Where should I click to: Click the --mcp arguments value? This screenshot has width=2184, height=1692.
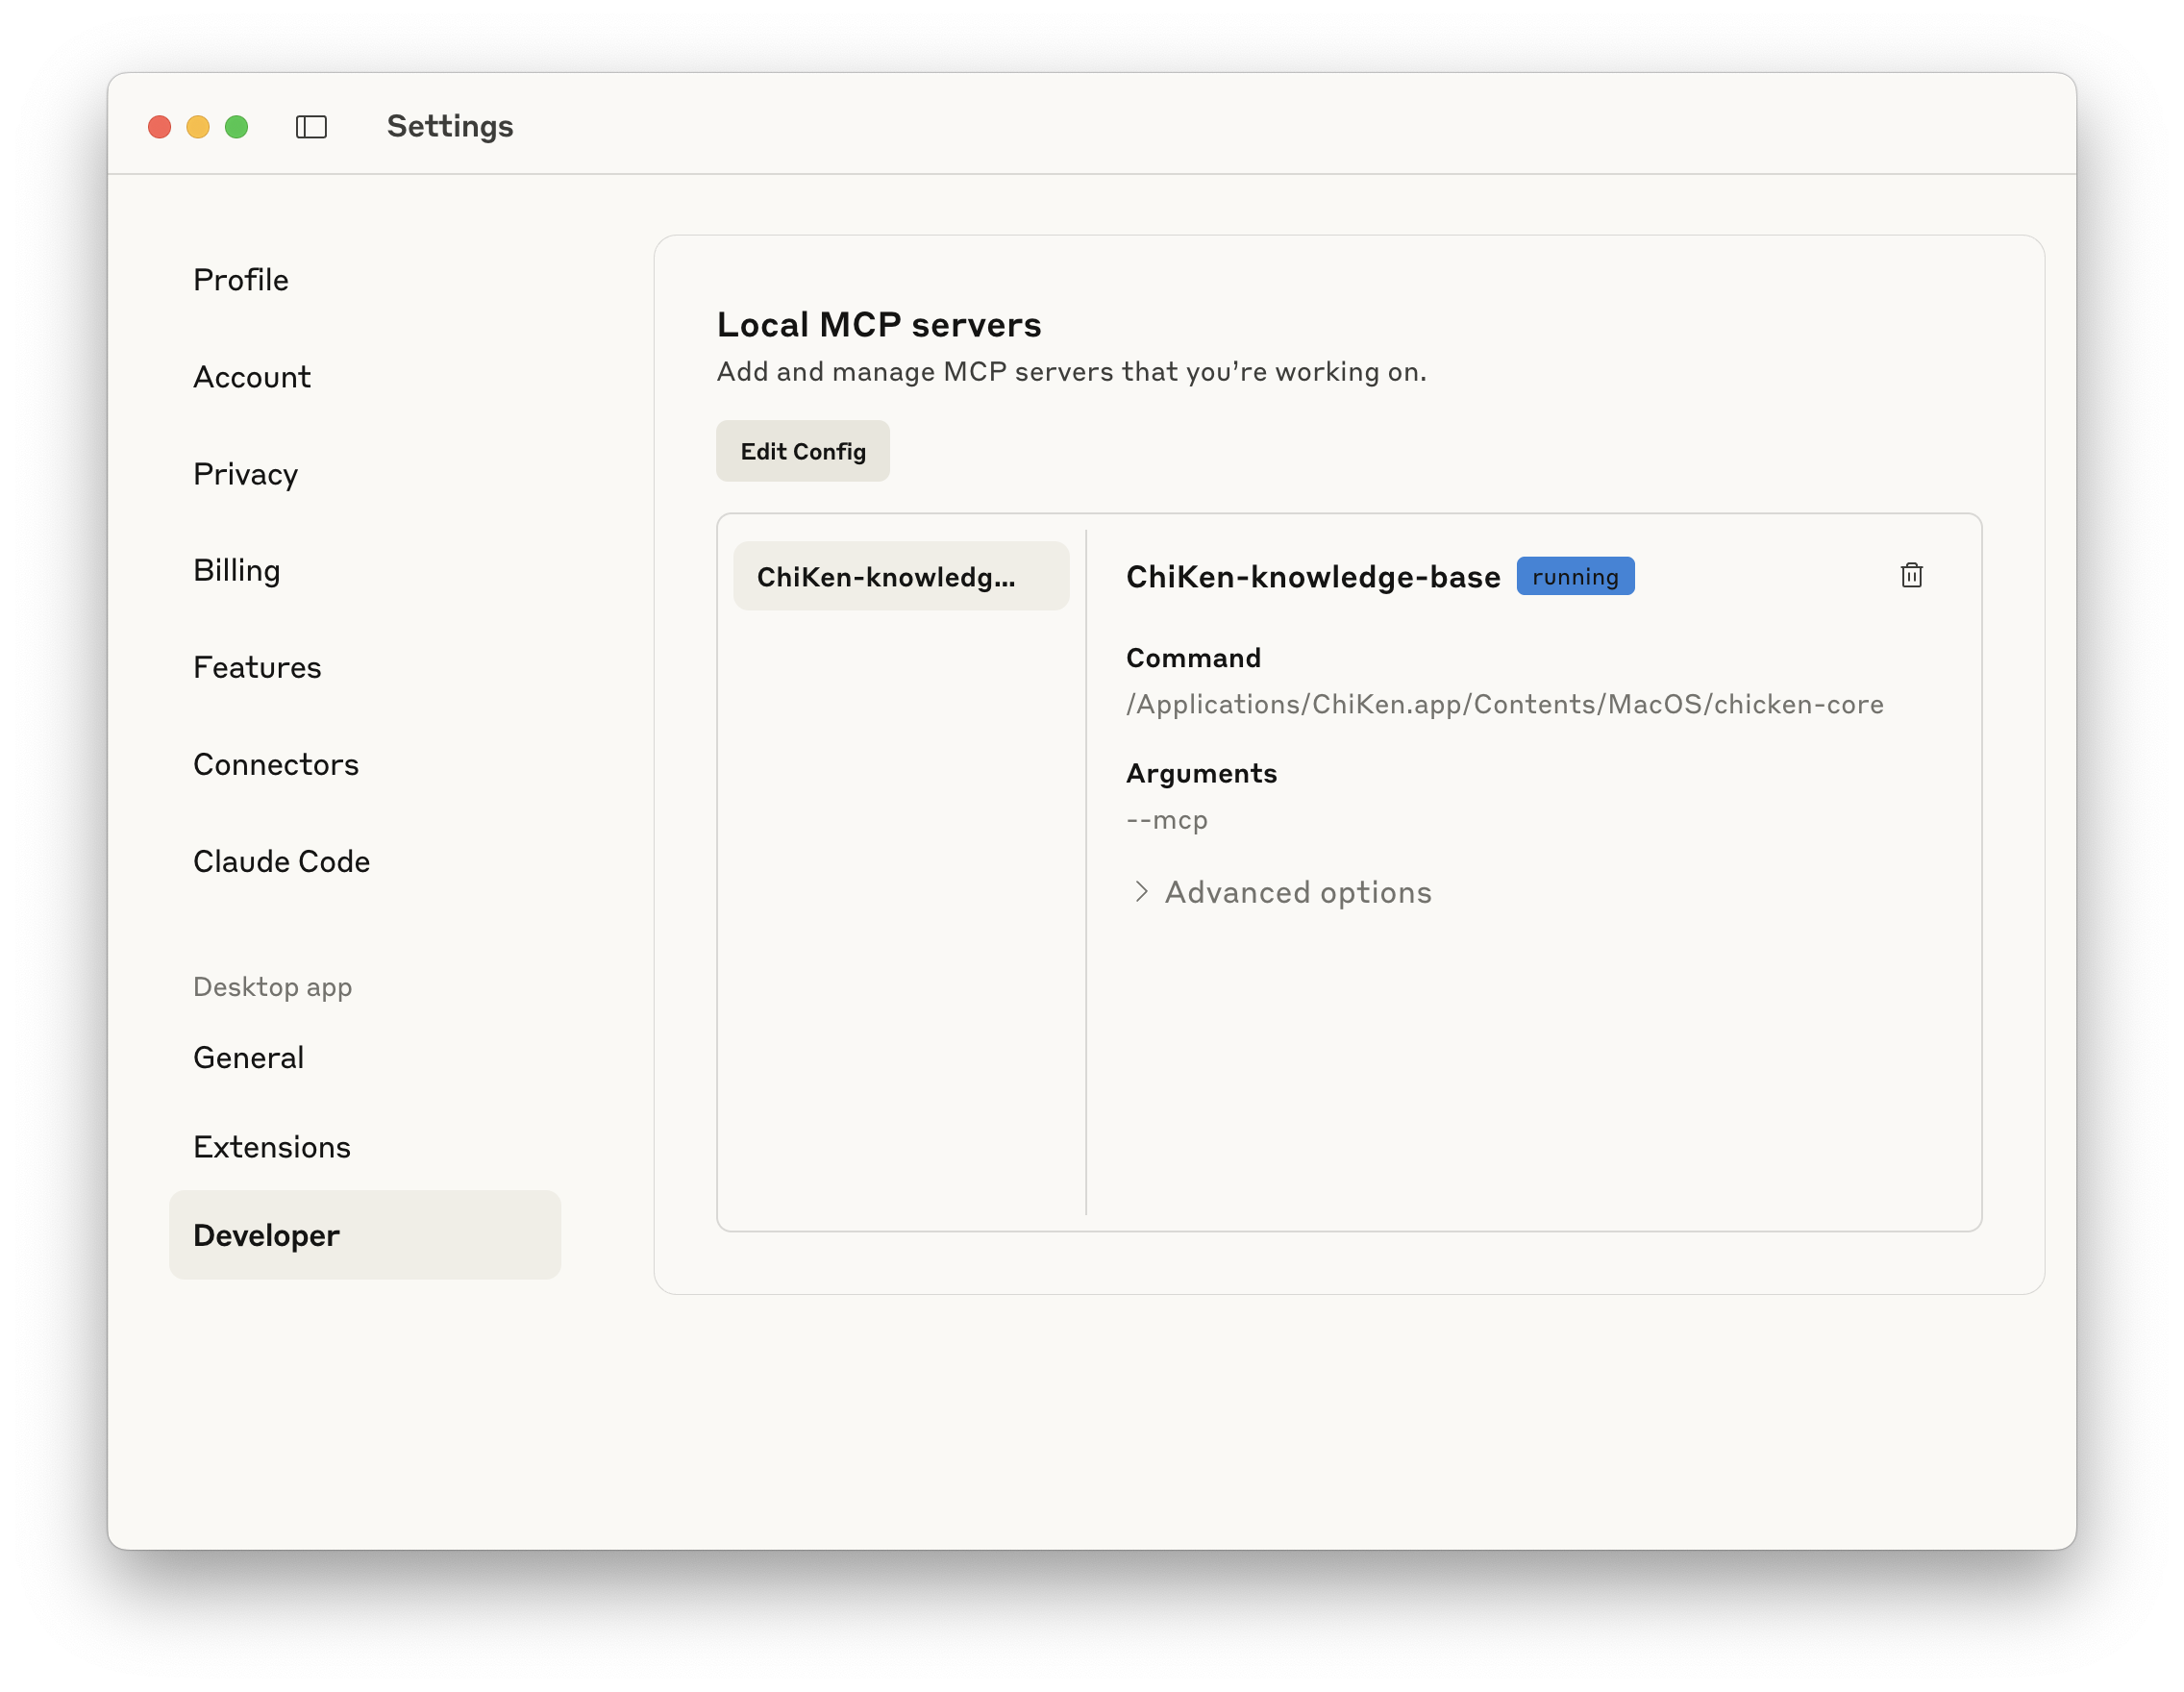(x=1166, y=820)
